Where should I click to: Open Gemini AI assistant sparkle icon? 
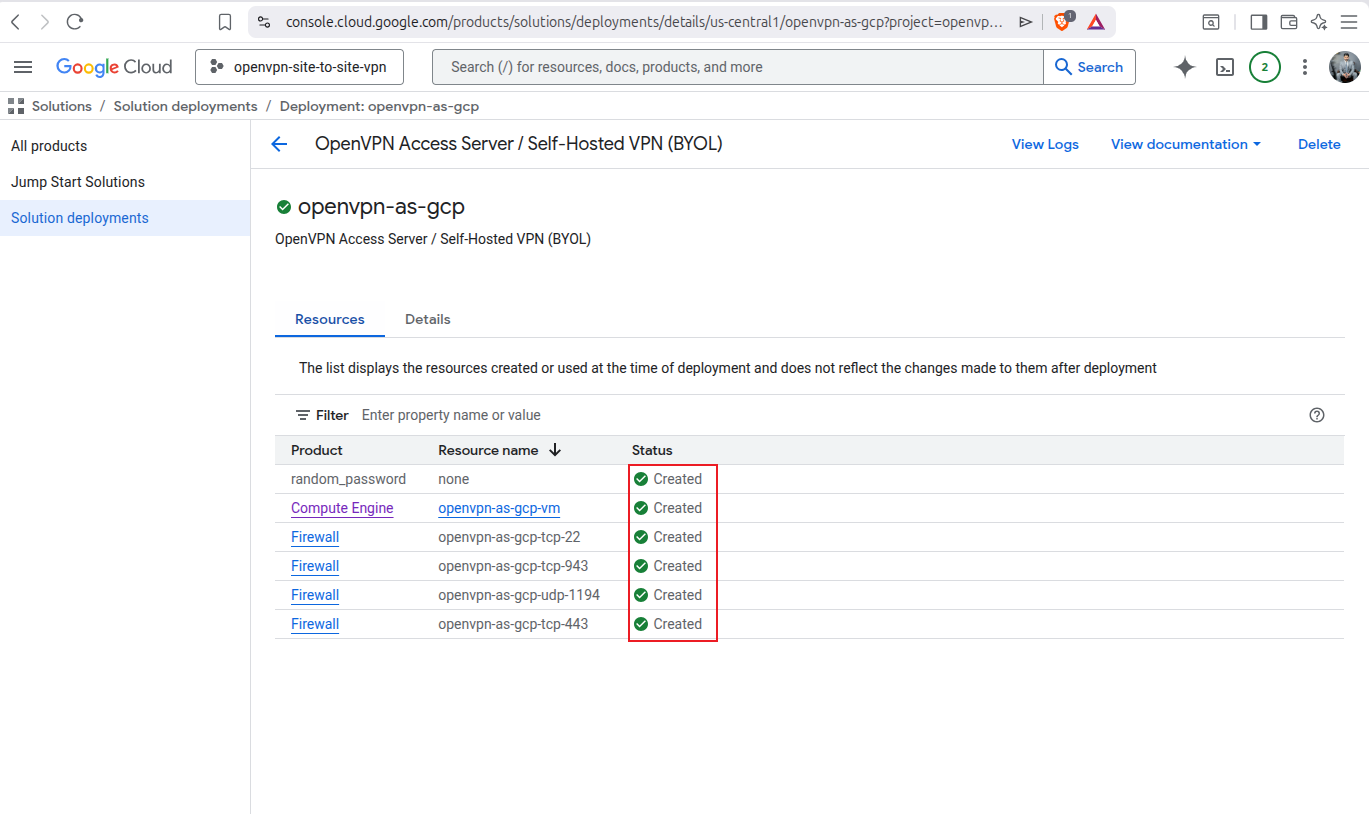[x=1185, y=67]
